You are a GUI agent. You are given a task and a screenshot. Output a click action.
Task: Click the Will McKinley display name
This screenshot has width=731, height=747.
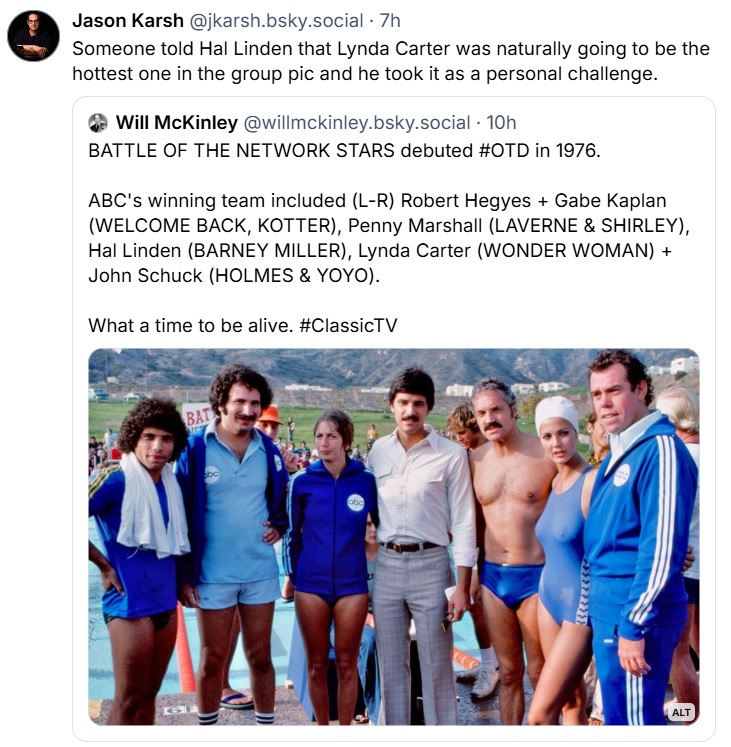click(177, 122)
